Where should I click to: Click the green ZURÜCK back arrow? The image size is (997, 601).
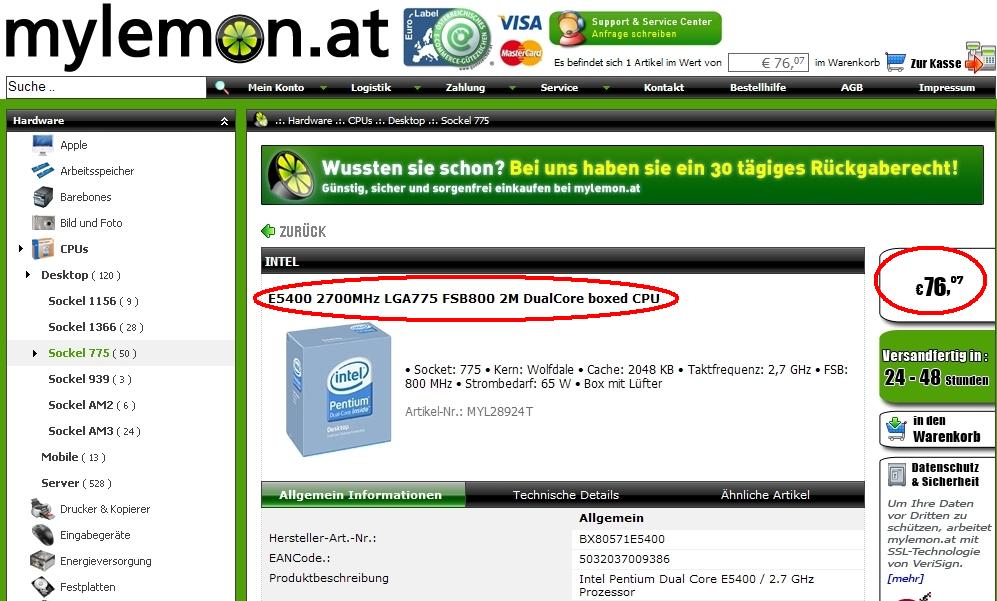click(268, 231)
